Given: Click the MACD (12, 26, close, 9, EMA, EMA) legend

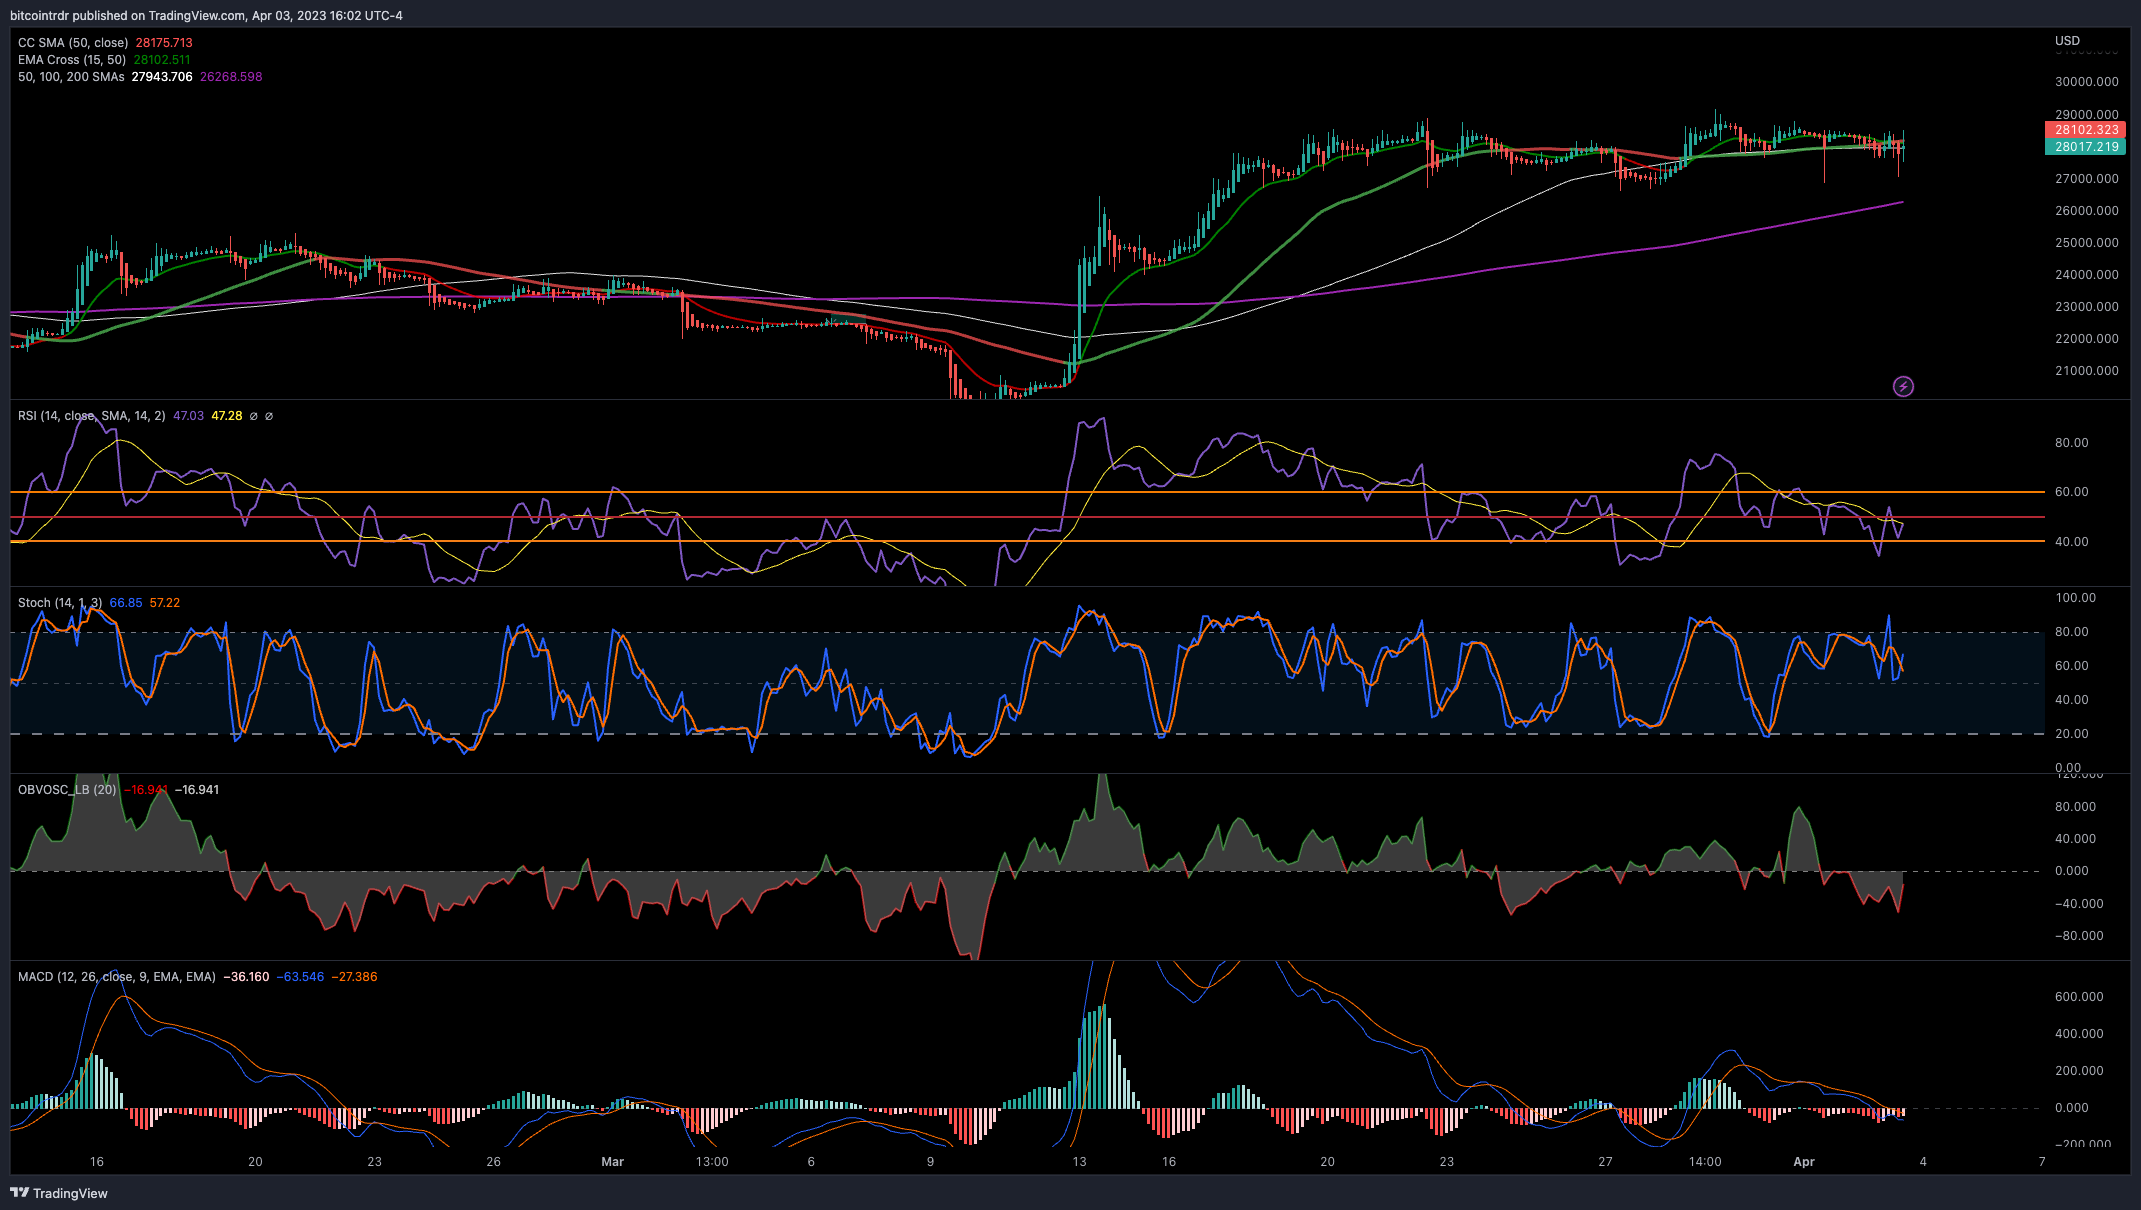Looking at the screenshot, I should pyautogui.click(x=116, y=977).
